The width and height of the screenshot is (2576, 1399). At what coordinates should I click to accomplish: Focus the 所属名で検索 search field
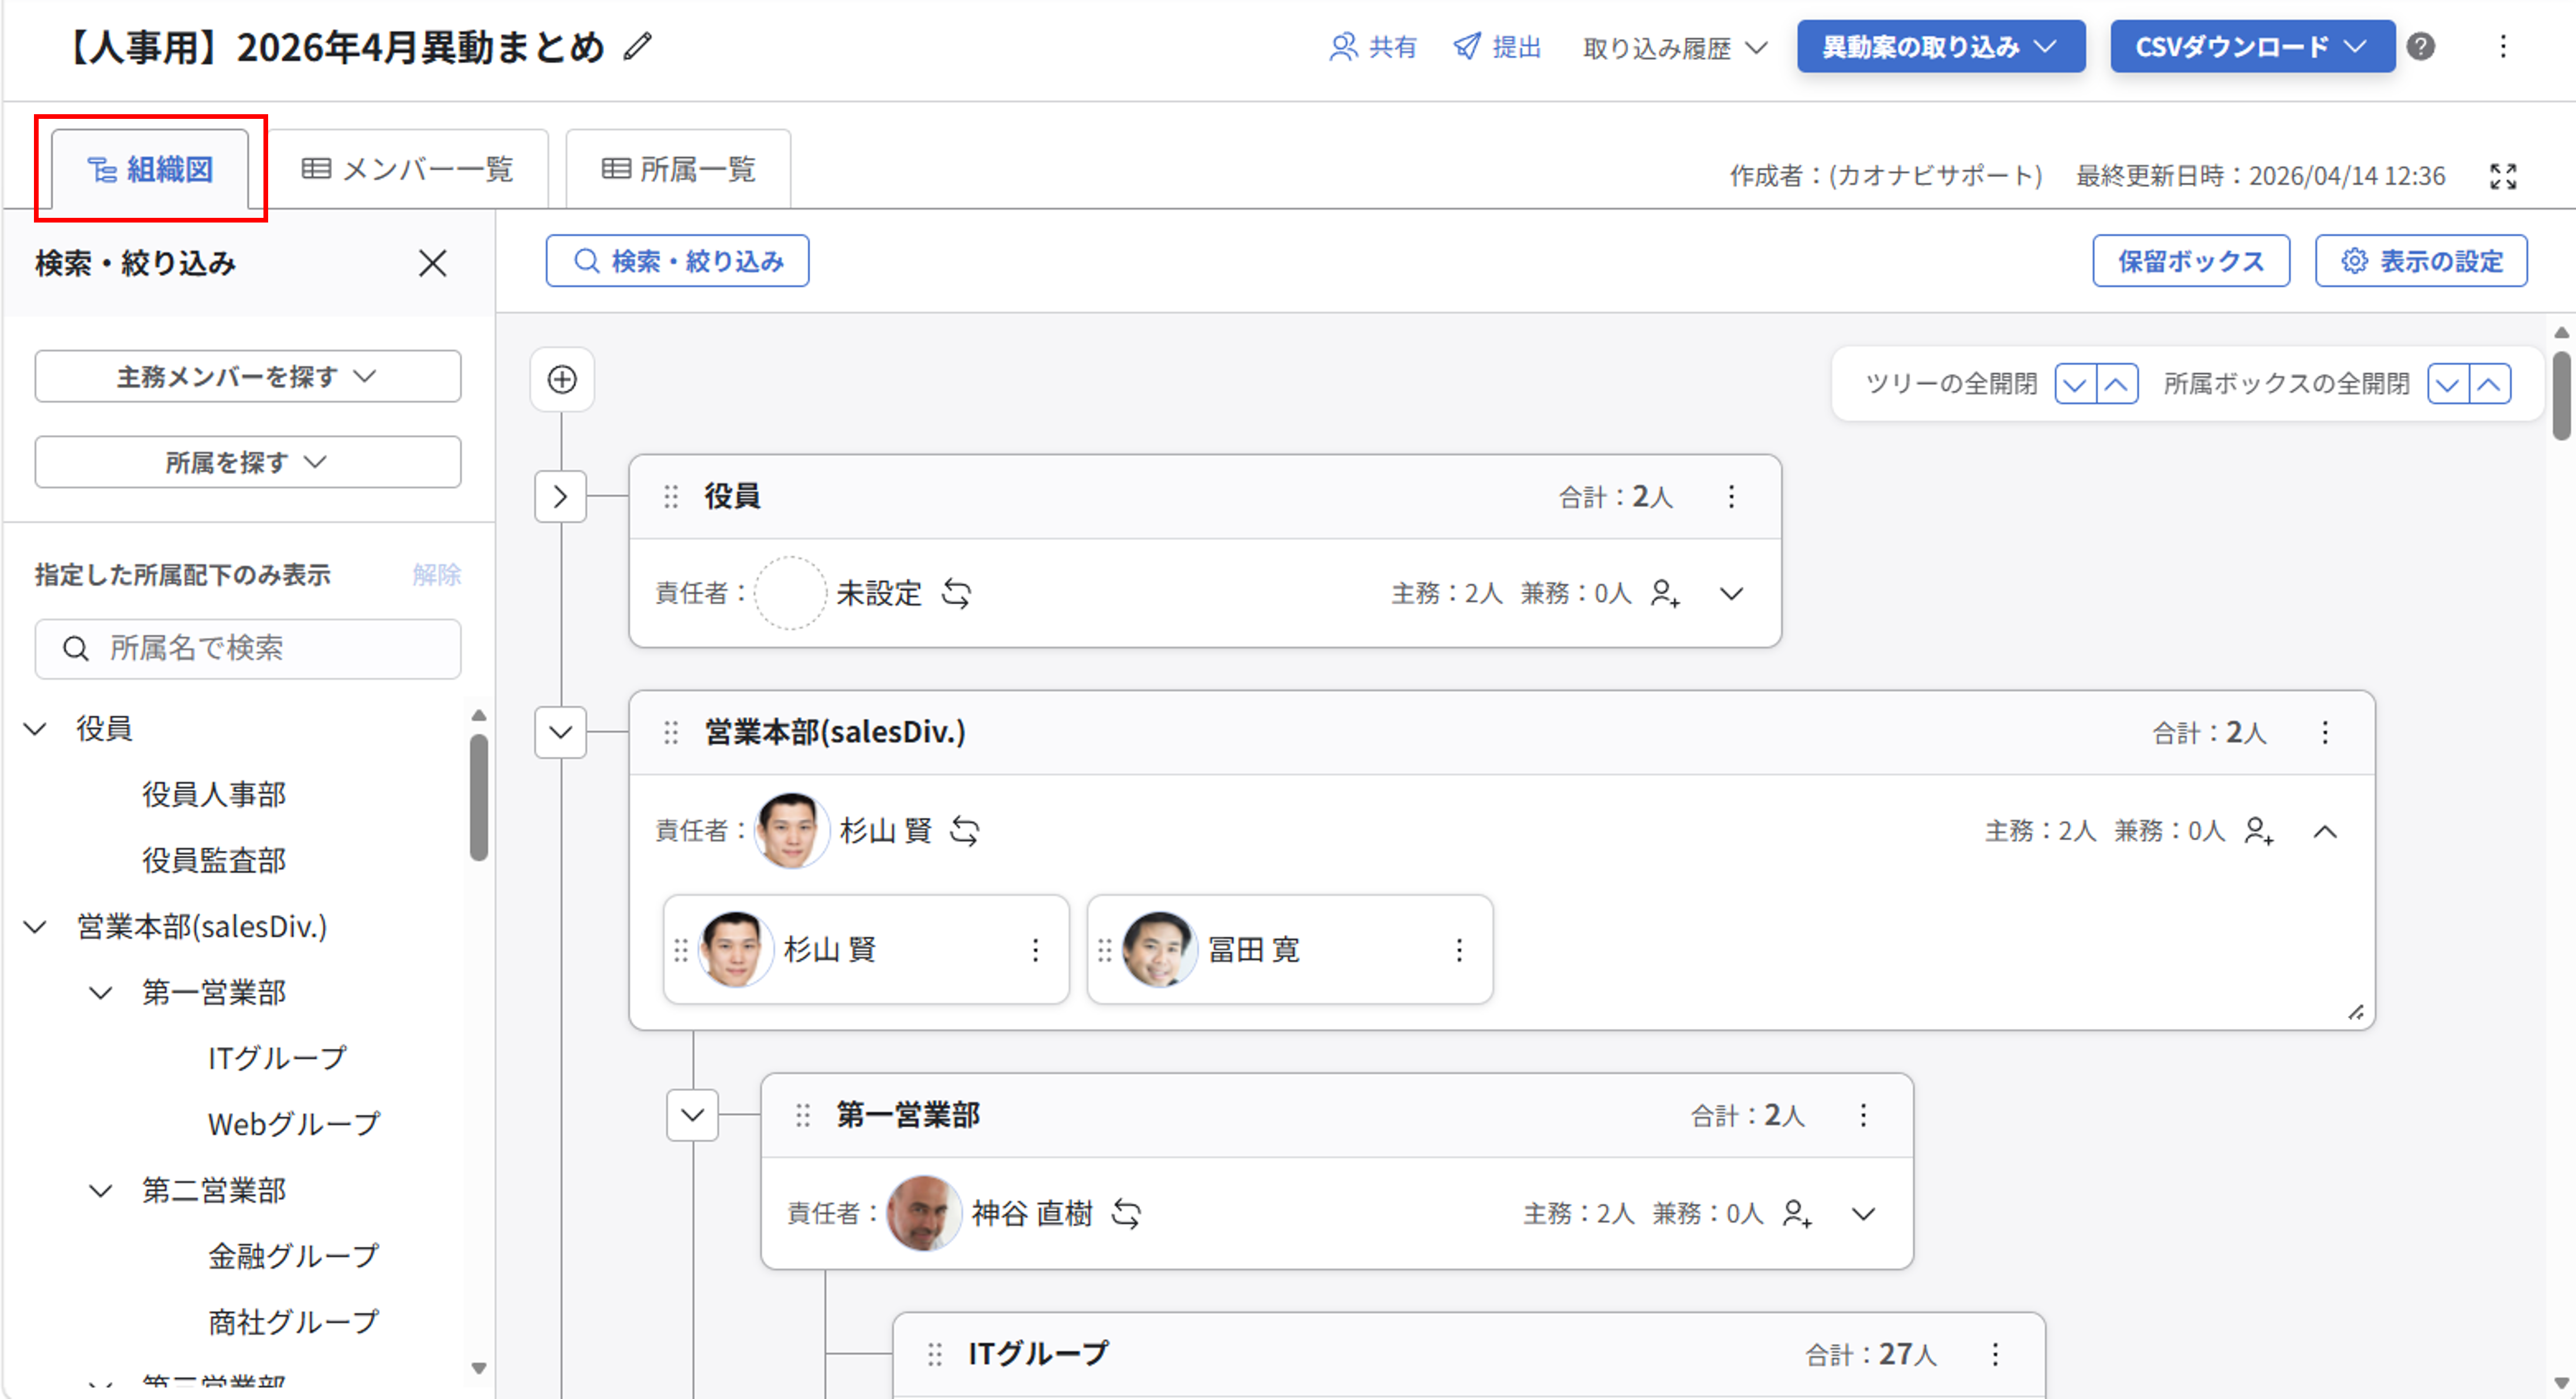(x=248, y=649)
